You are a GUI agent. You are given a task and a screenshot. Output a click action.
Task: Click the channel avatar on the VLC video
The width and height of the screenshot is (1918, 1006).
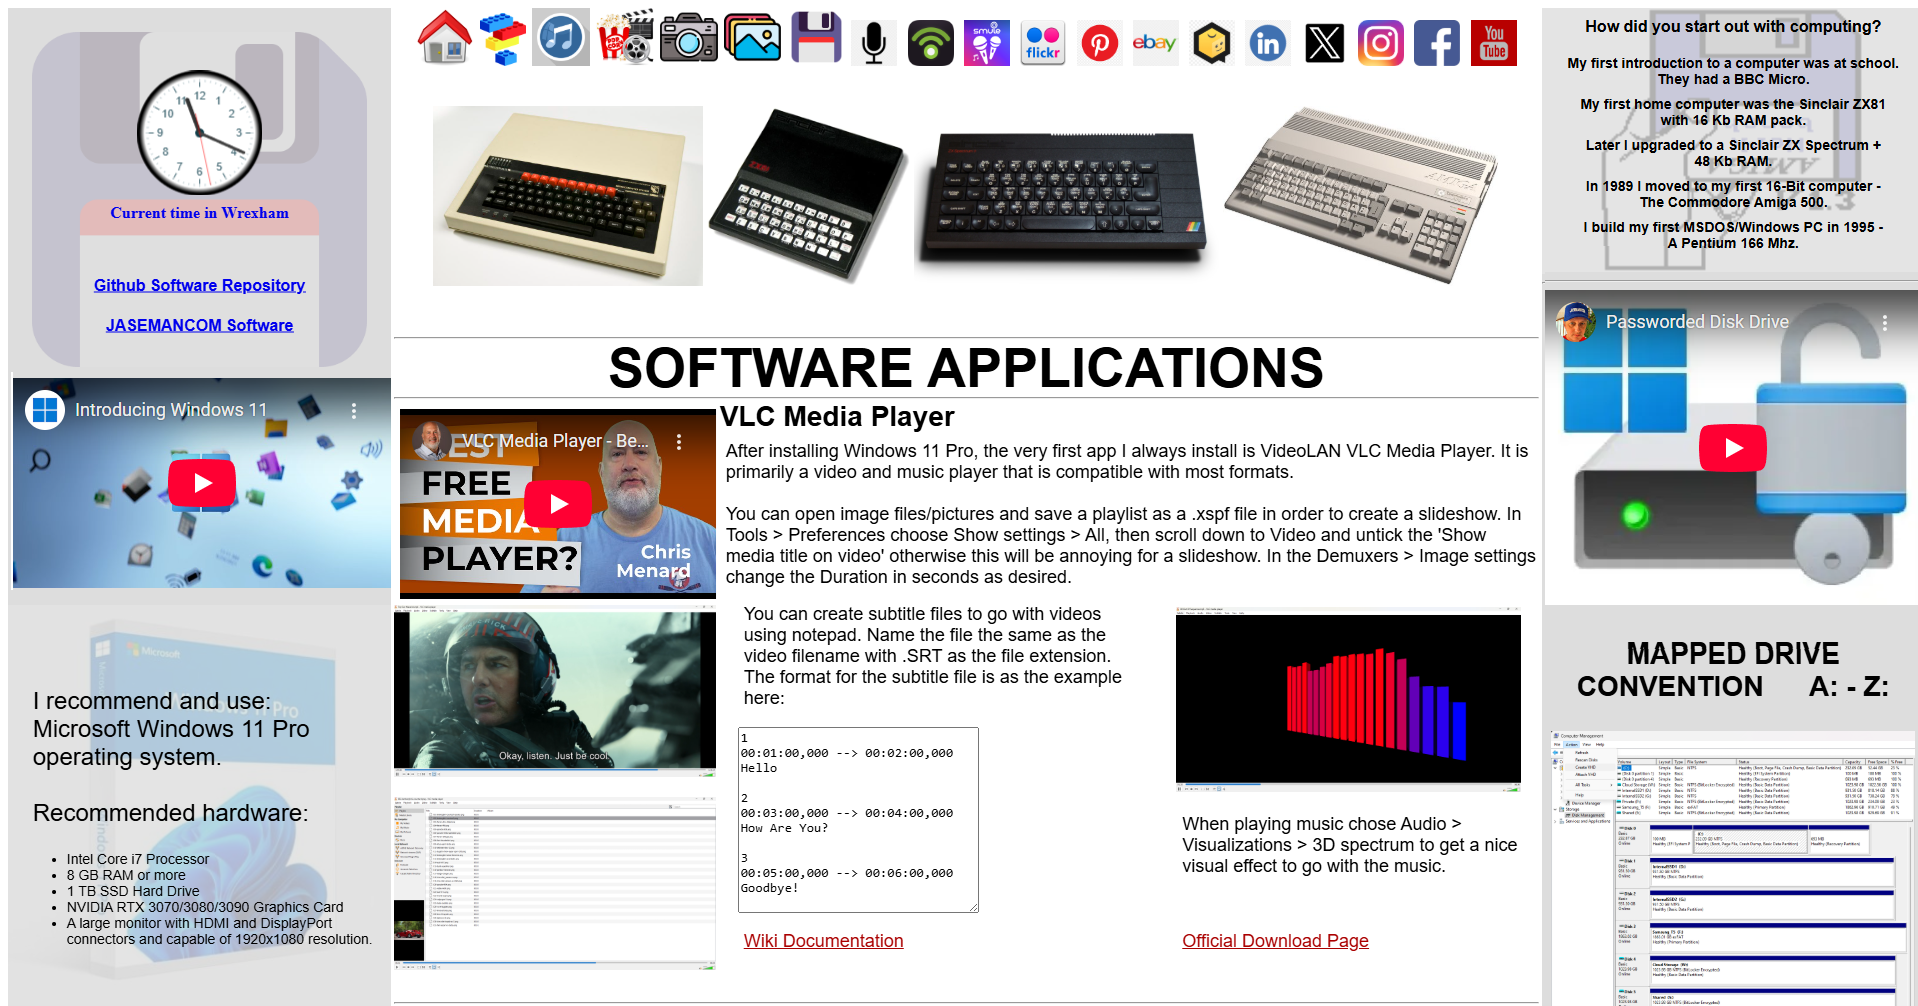click(431, 441)
